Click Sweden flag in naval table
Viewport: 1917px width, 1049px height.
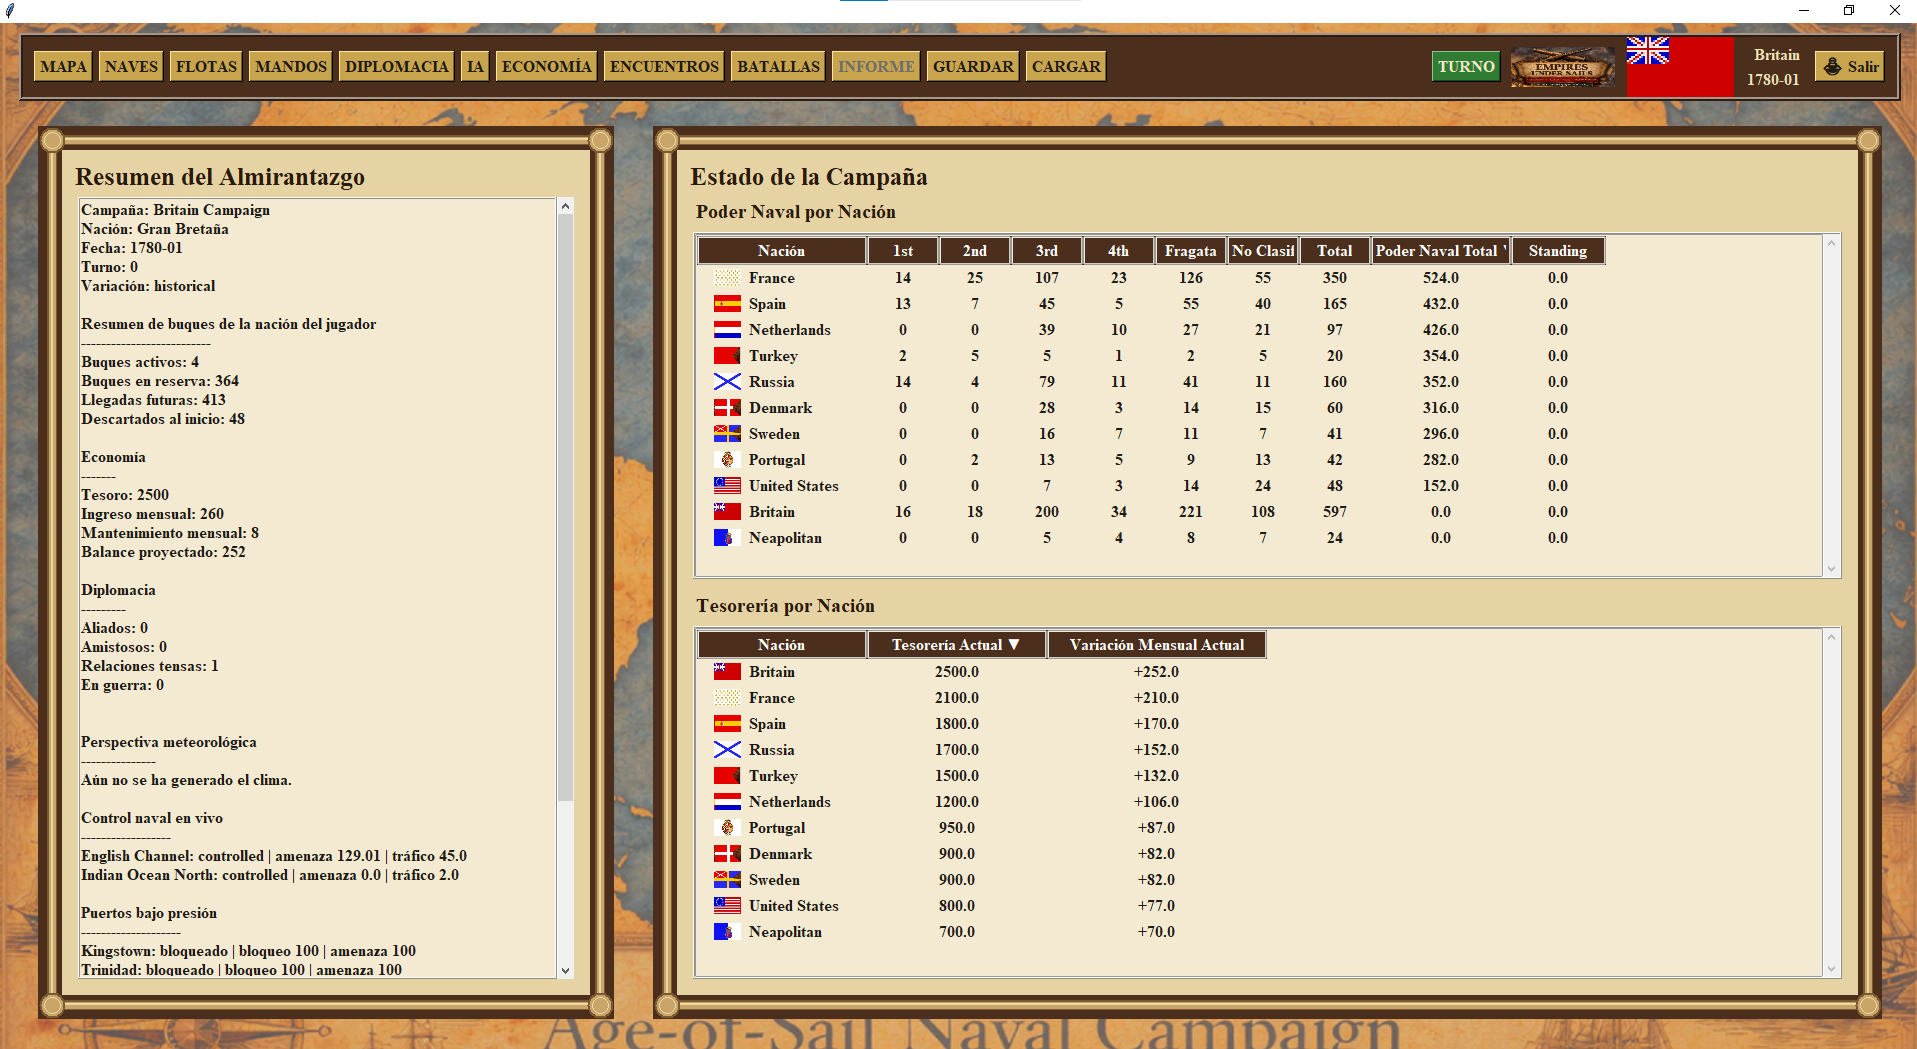click(x=727, y=434)
